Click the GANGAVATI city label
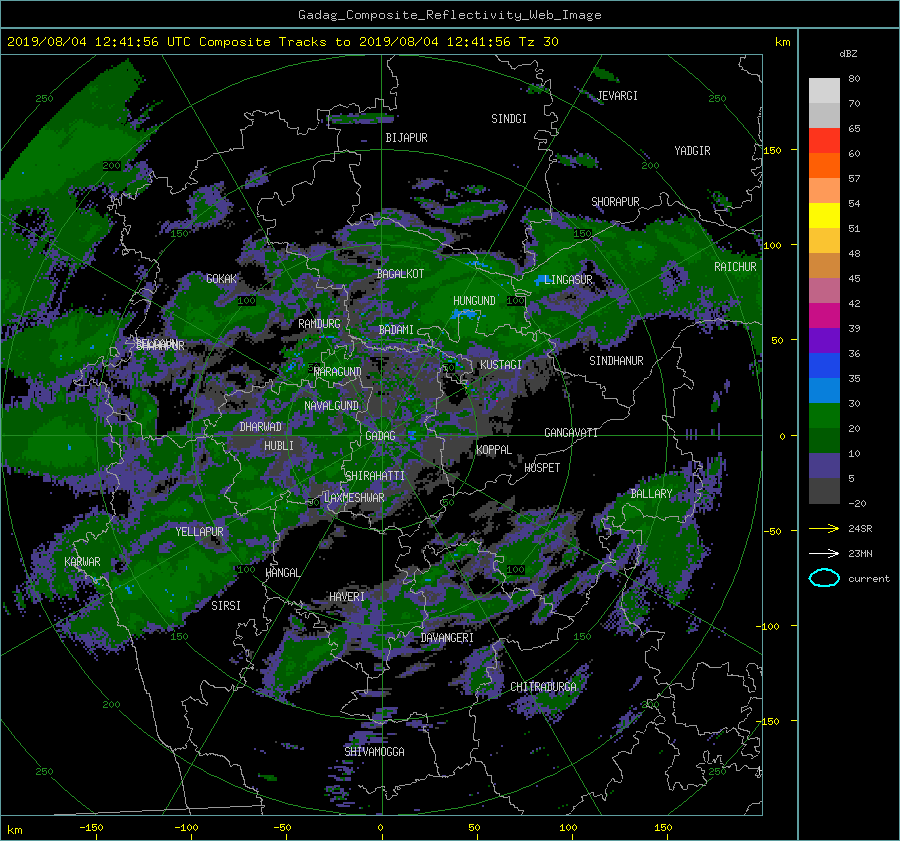This screenshot has width=900, height=841. (x=571, y=432)
